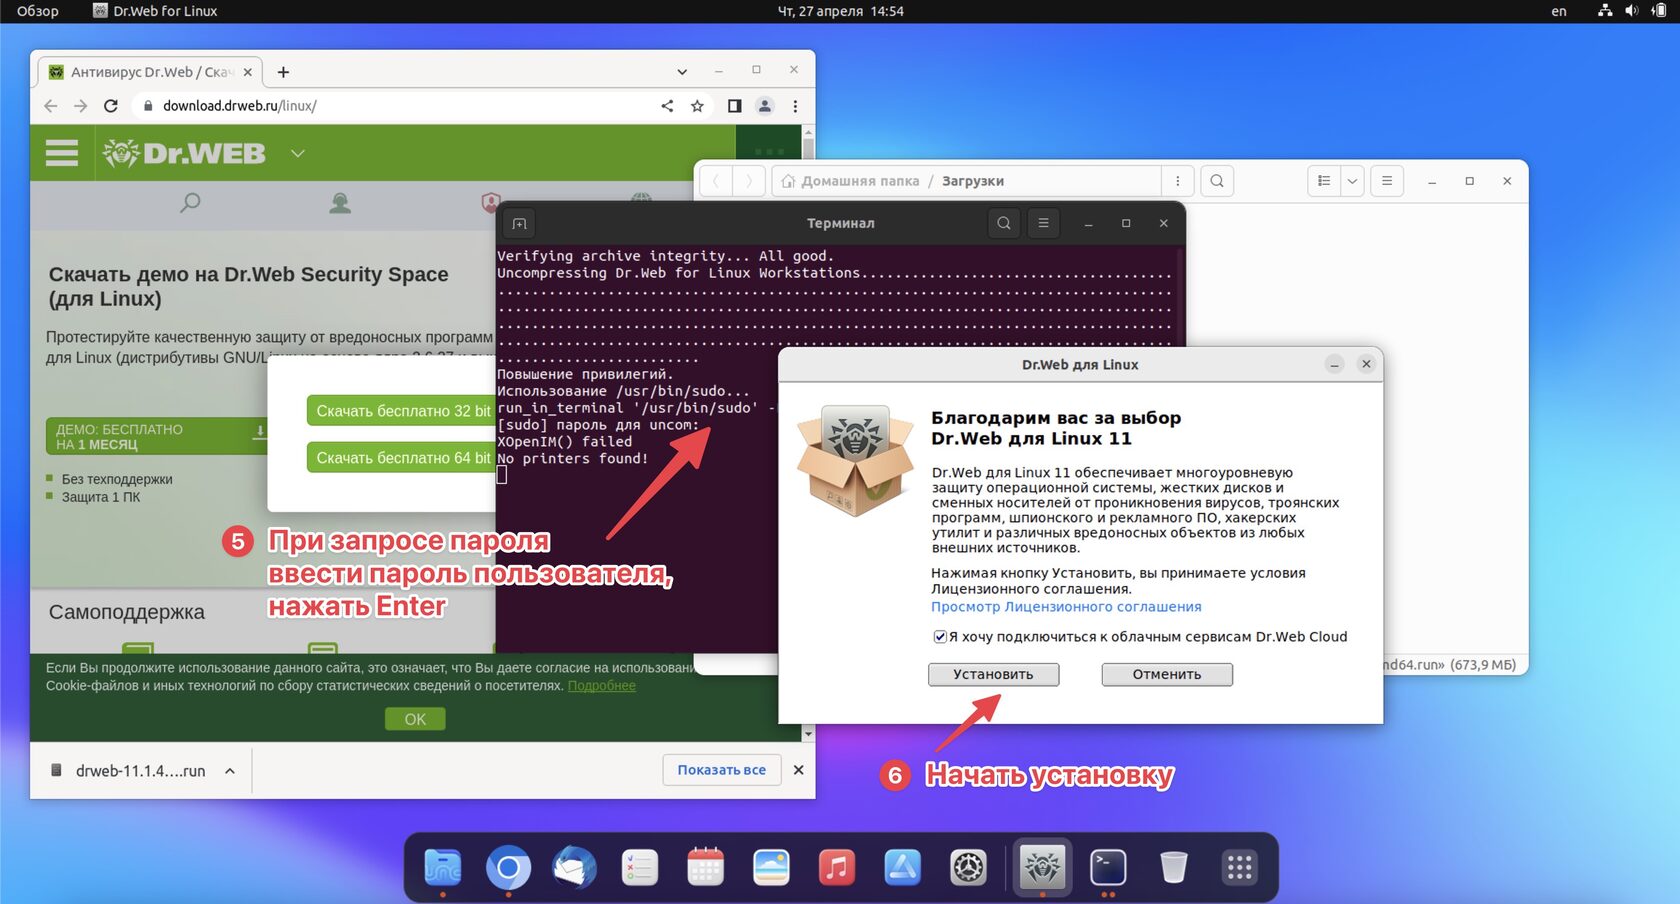Launch Chromium browser from the dock

tap(508, 867)
